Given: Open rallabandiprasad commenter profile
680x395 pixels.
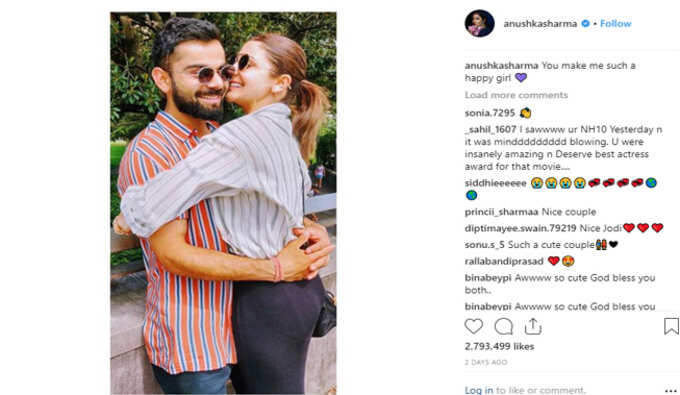Looking at the screenshot, I should click(x=504, y=261).
